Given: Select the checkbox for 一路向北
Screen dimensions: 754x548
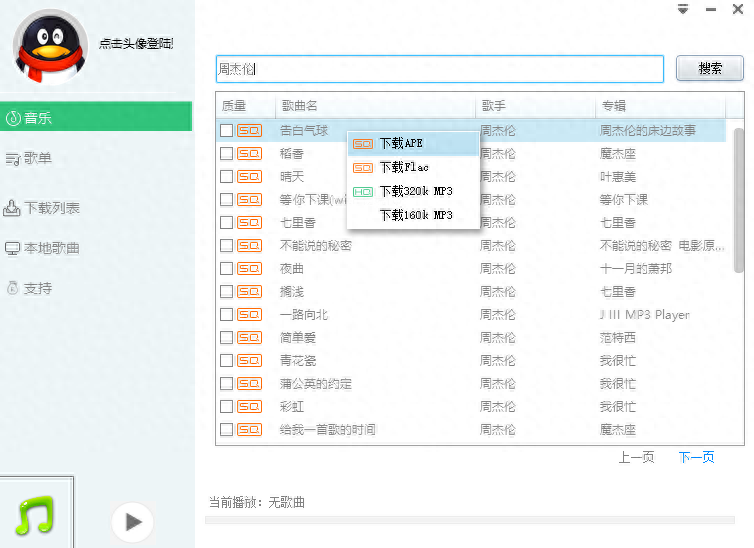Looking at the screenshot, I should (227, 315).
